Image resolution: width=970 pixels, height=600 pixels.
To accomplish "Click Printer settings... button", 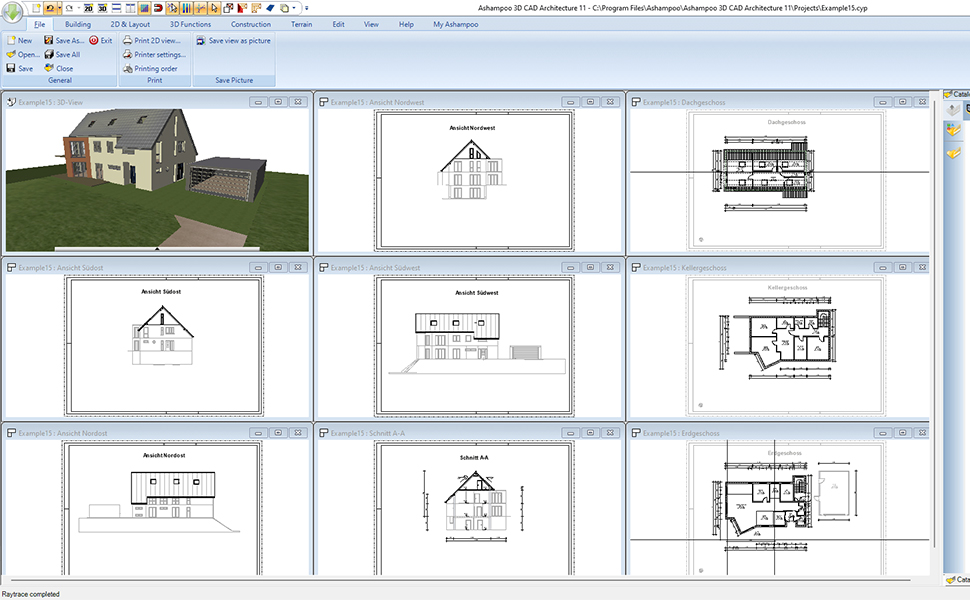I will click(x=160, y=55).
